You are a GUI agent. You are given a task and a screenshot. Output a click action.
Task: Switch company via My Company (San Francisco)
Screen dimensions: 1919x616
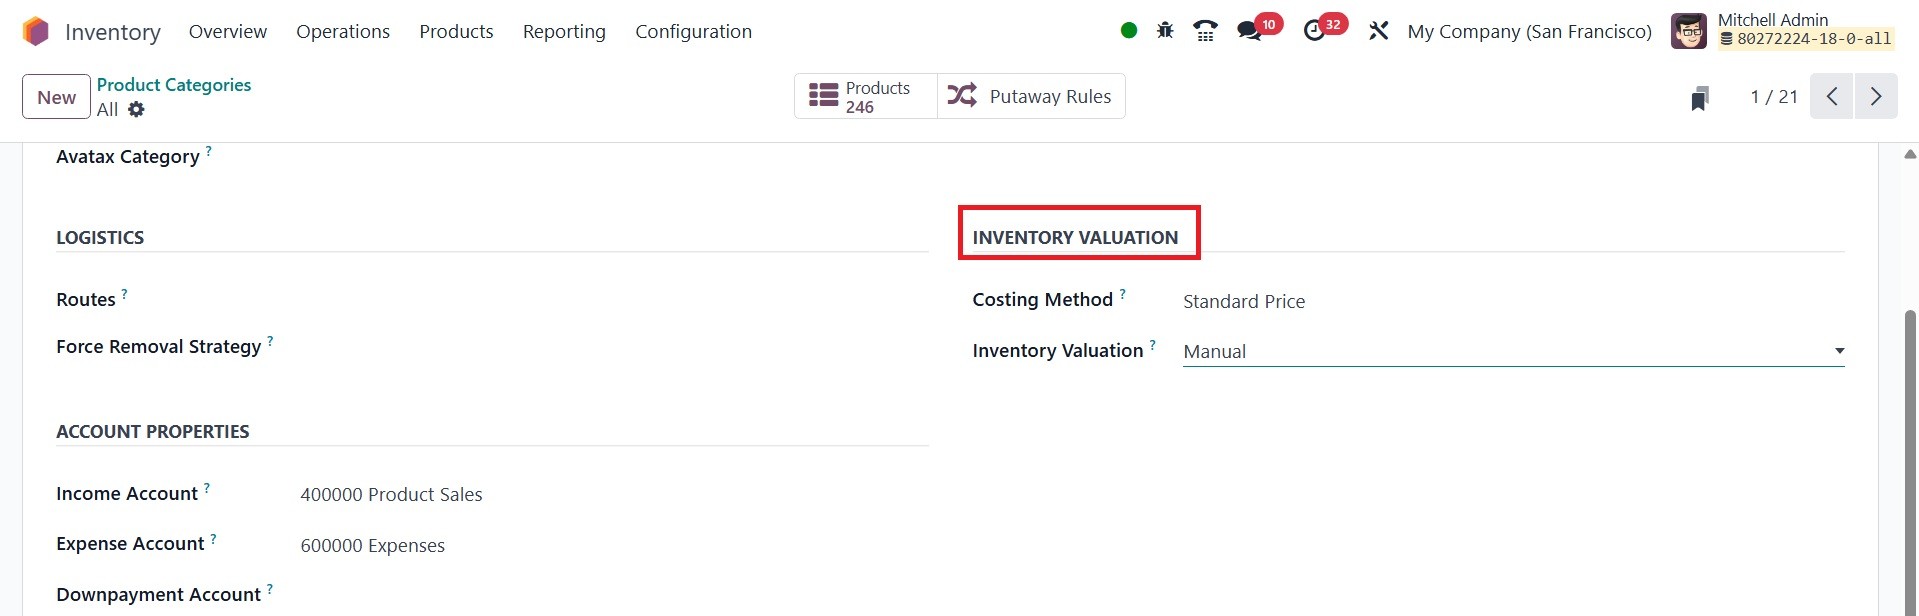coord(1529,32)
